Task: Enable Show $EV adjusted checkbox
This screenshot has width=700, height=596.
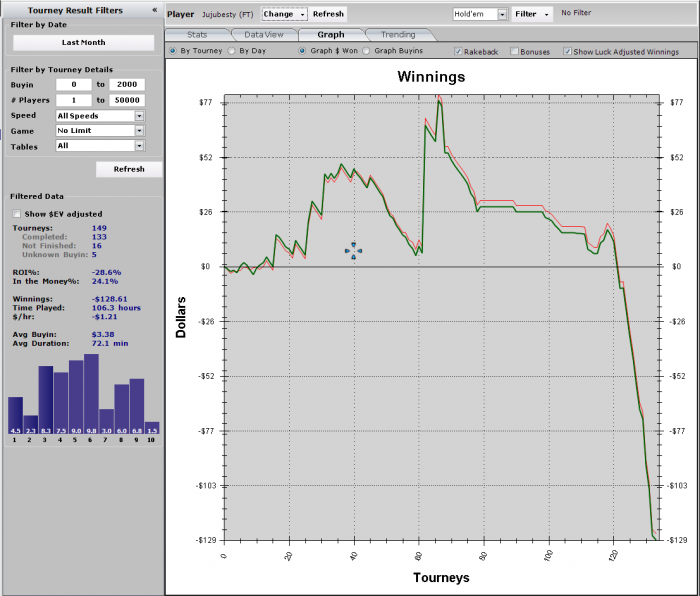Action: click(x=17, y=214)
